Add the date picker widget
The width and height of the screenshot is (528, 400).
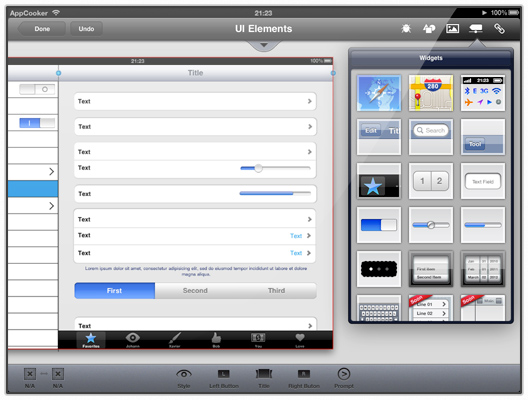483,269
